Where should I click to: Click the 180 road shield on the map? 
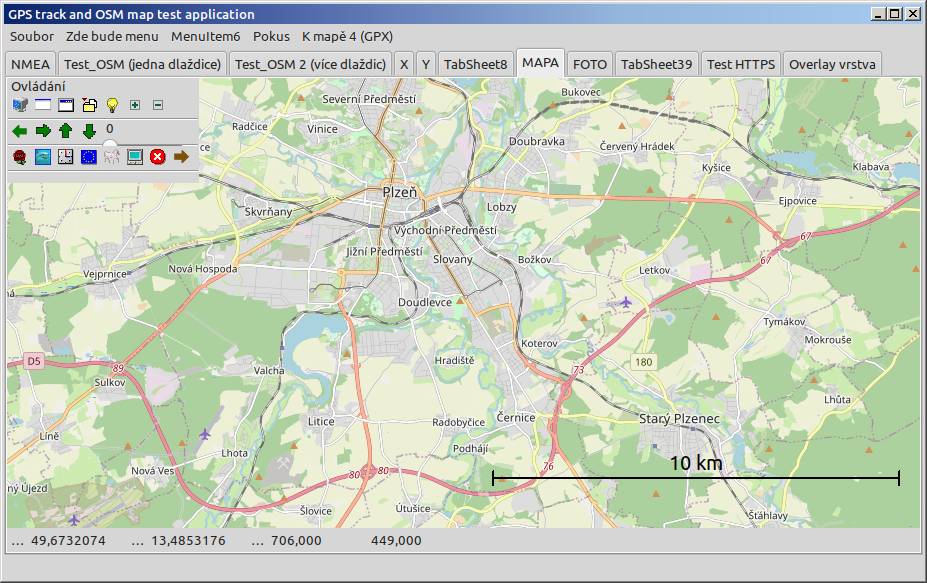click(644, 362)
